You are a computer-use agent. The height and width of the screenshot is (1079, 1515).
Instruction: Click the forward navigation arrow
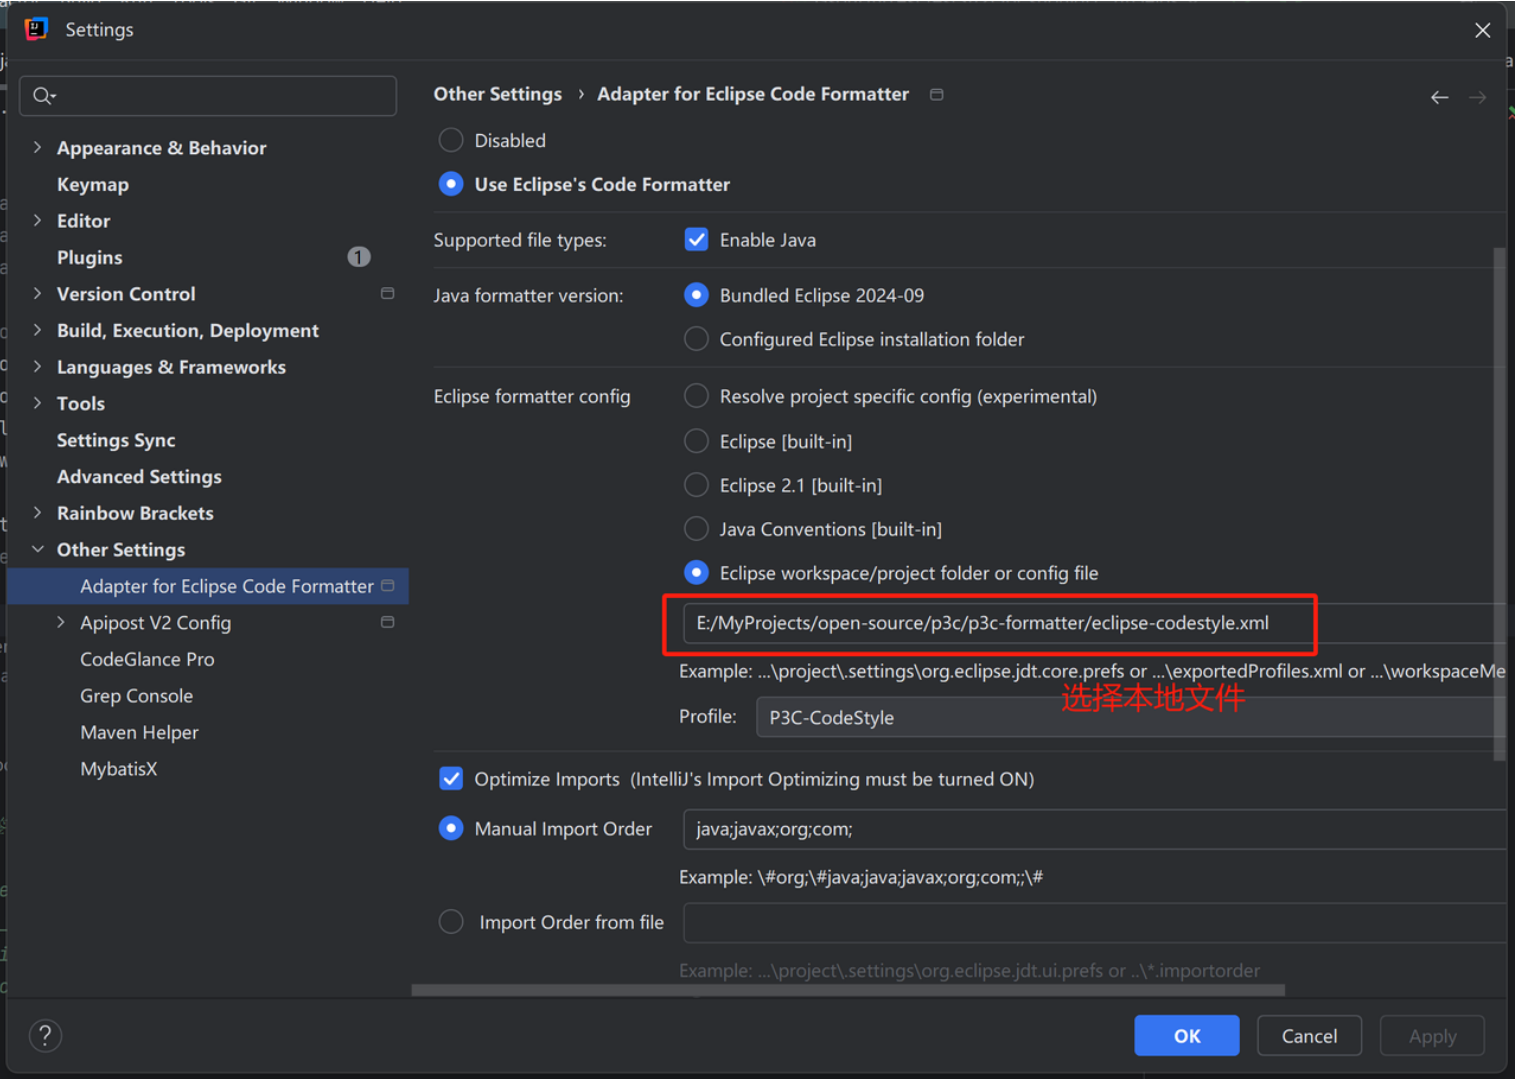(1477, 97)
